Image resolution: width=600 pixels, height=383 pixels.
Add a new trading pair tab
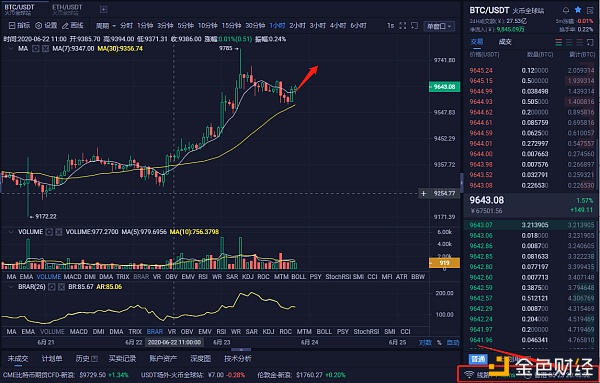point(103,9)
